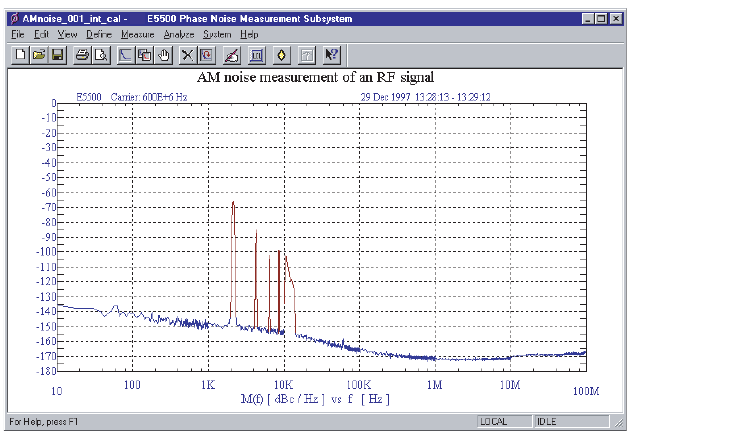This screenshot has height=434, width=729.
Task: Click the context help arrow-question icon
Action: click(x=332, y=55)
